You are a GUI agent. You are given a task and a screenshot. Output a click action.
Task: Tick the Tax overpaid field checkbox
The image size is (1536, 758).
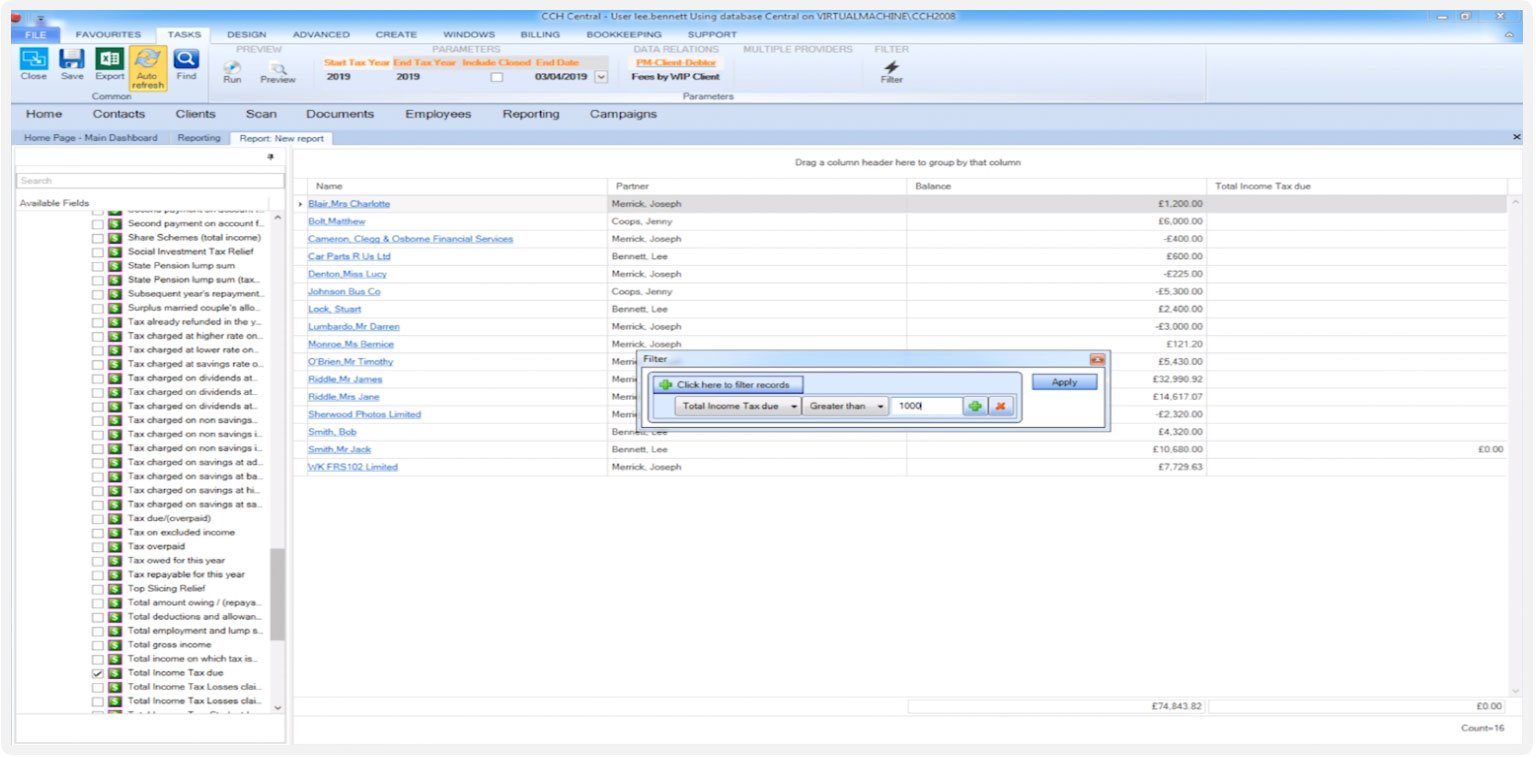tap(98, 547)
